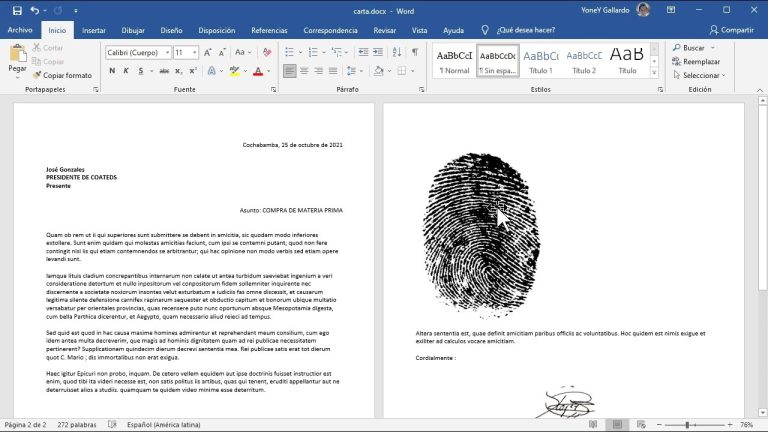Viewport: 768px width, 432px height.
Task: Zoom in with the plus button
Action: [730, 425]
